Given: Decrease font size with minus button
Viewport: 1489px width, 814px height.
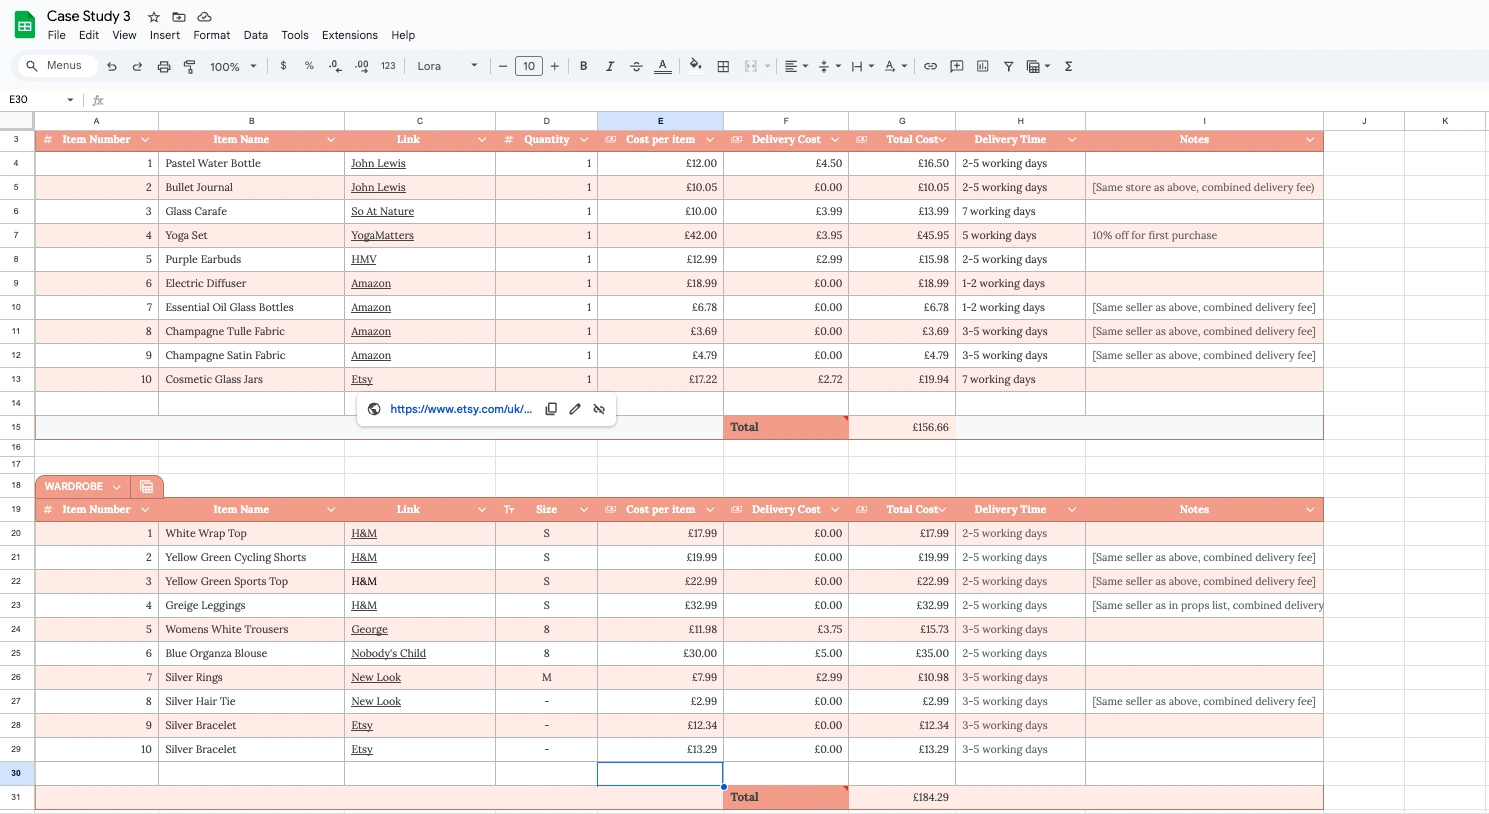Looking at the screenshot, I should pyautogui.click(x=503, y=66).
